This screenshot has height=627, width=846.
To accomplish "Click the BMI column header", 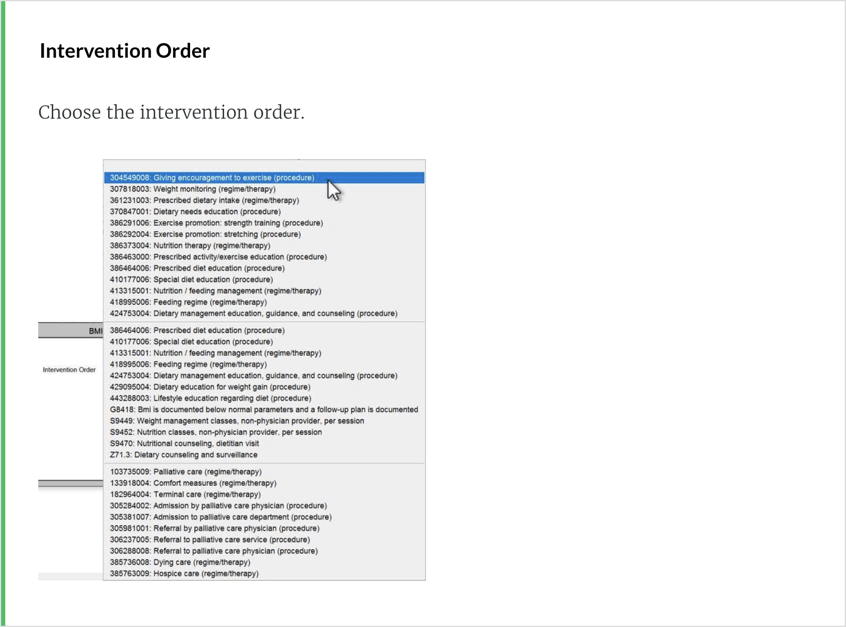I will [96, 330].
